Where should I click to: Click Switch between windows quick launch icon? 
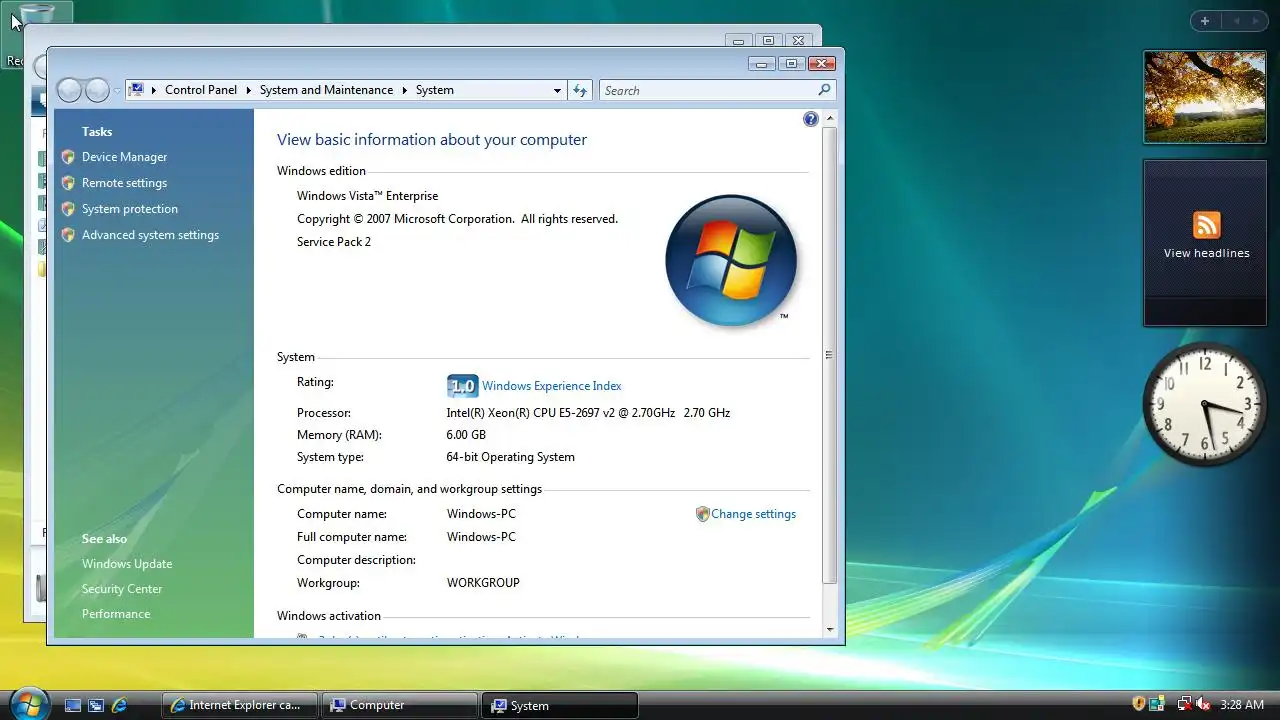[96, 705]
